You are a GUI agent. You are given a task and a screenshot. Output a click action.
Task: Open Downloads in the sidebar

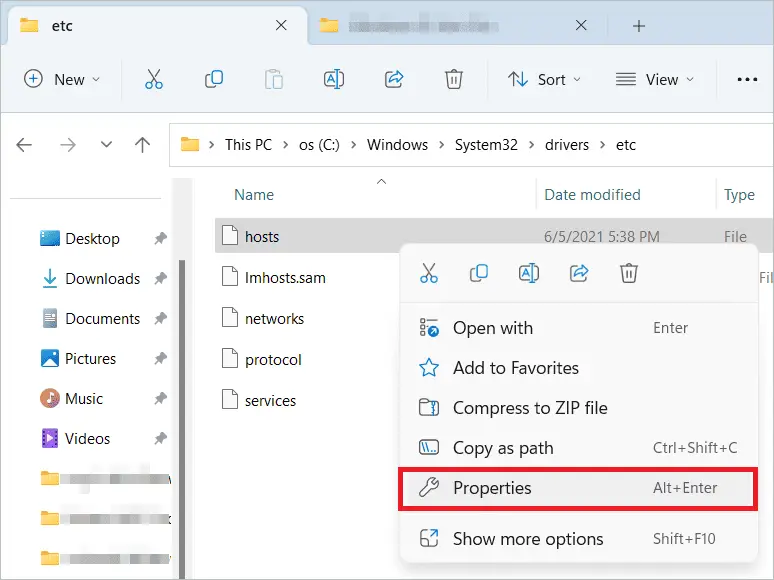click(x=102, y=279)
